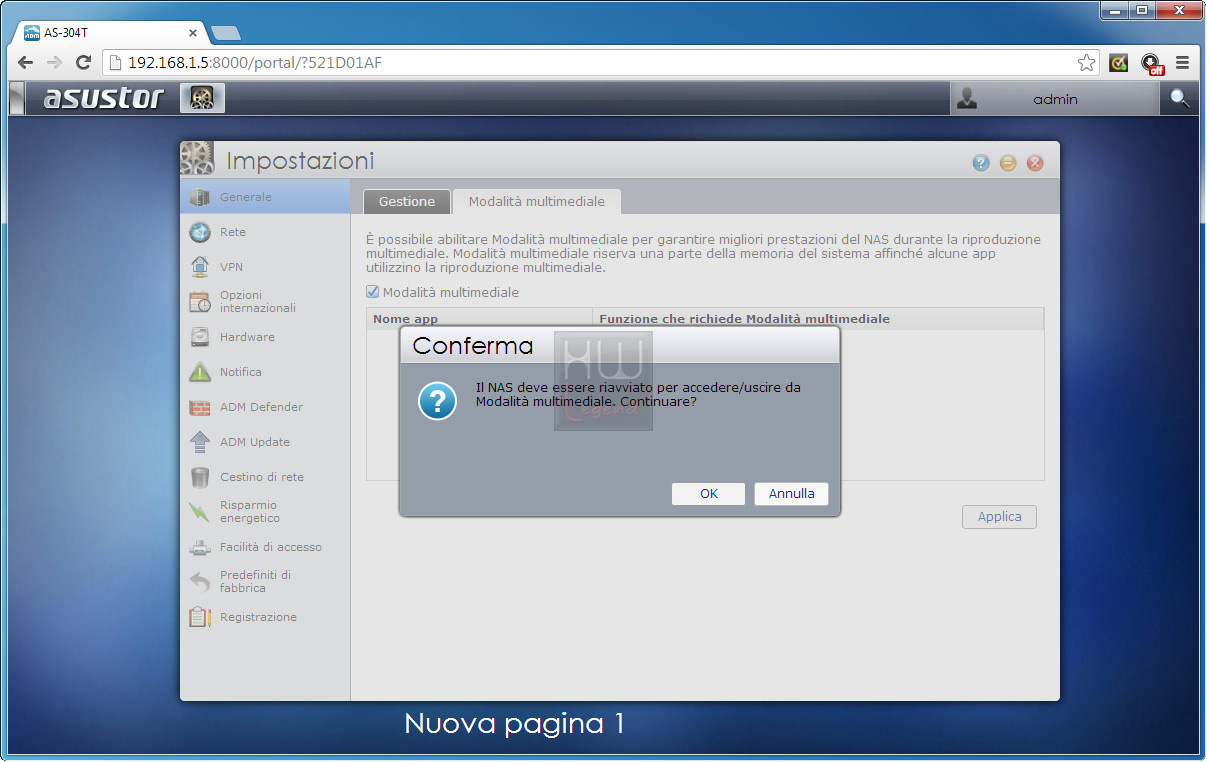Open the Cestino di rete trash icon
Viewport: 1207px width, 762px height.
pos(200,477)
